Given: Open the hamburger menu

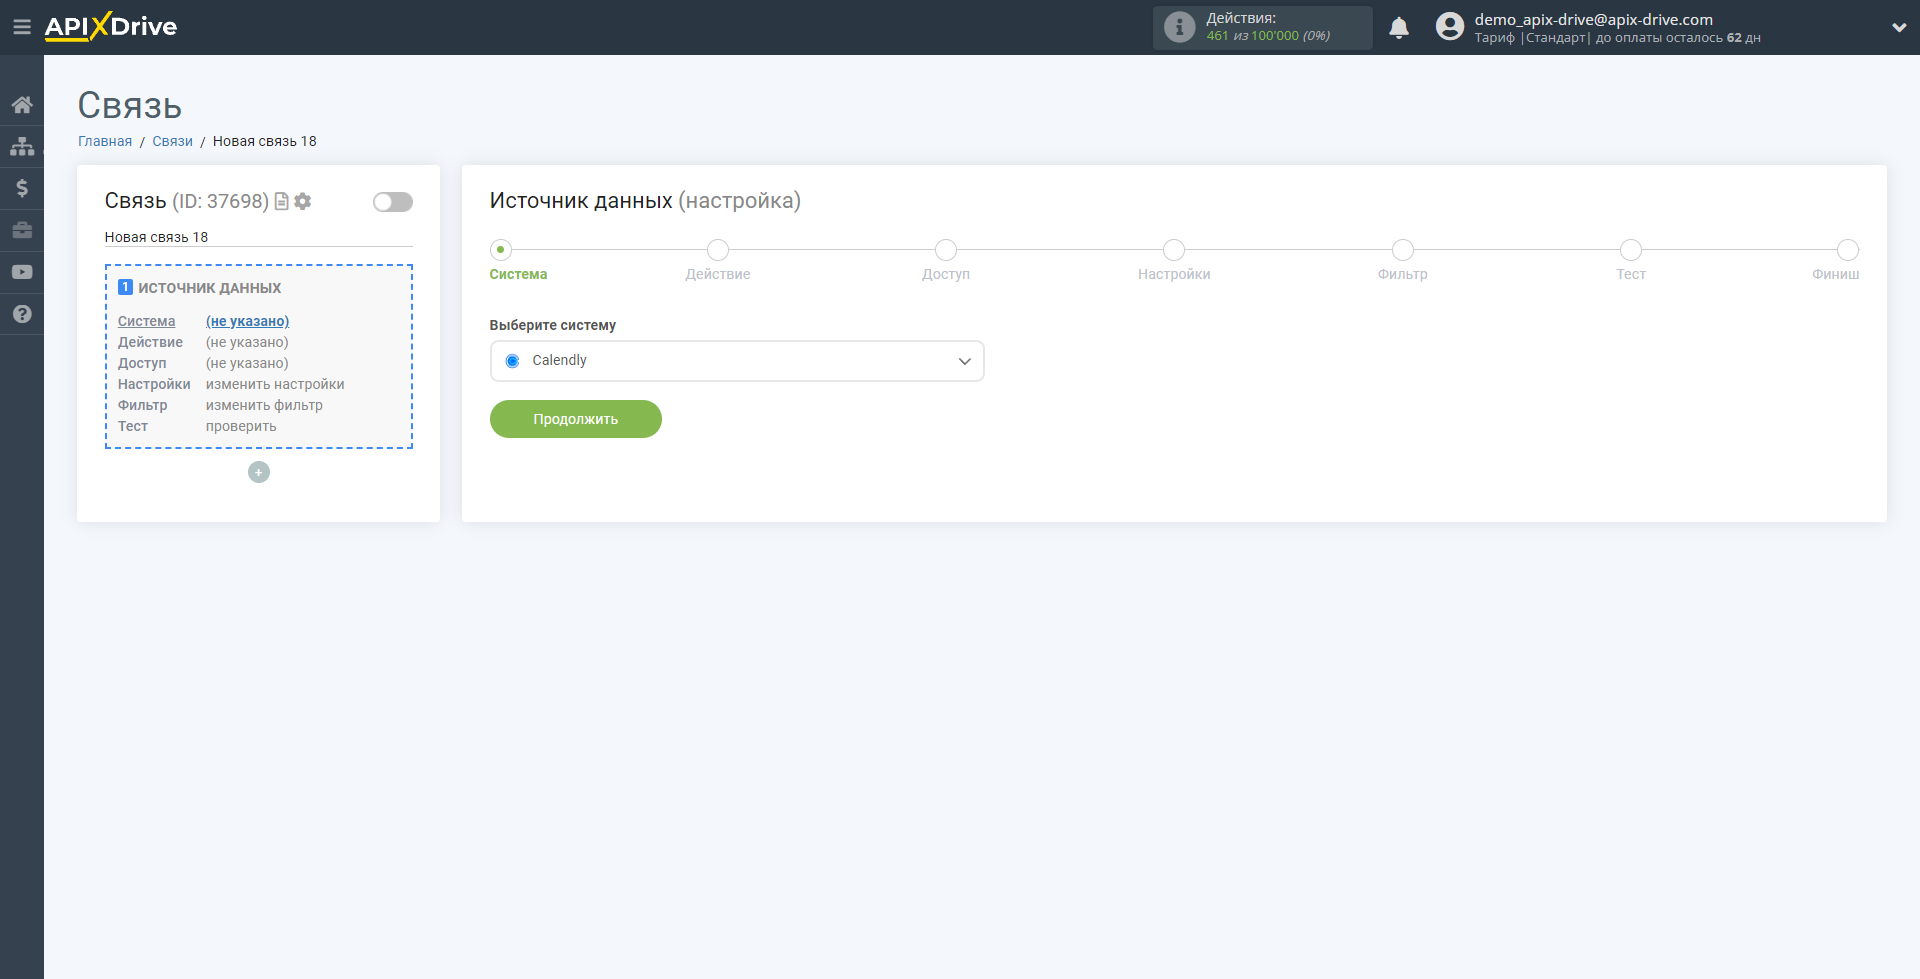Looking at the screenshot, I should pos(22,27).
